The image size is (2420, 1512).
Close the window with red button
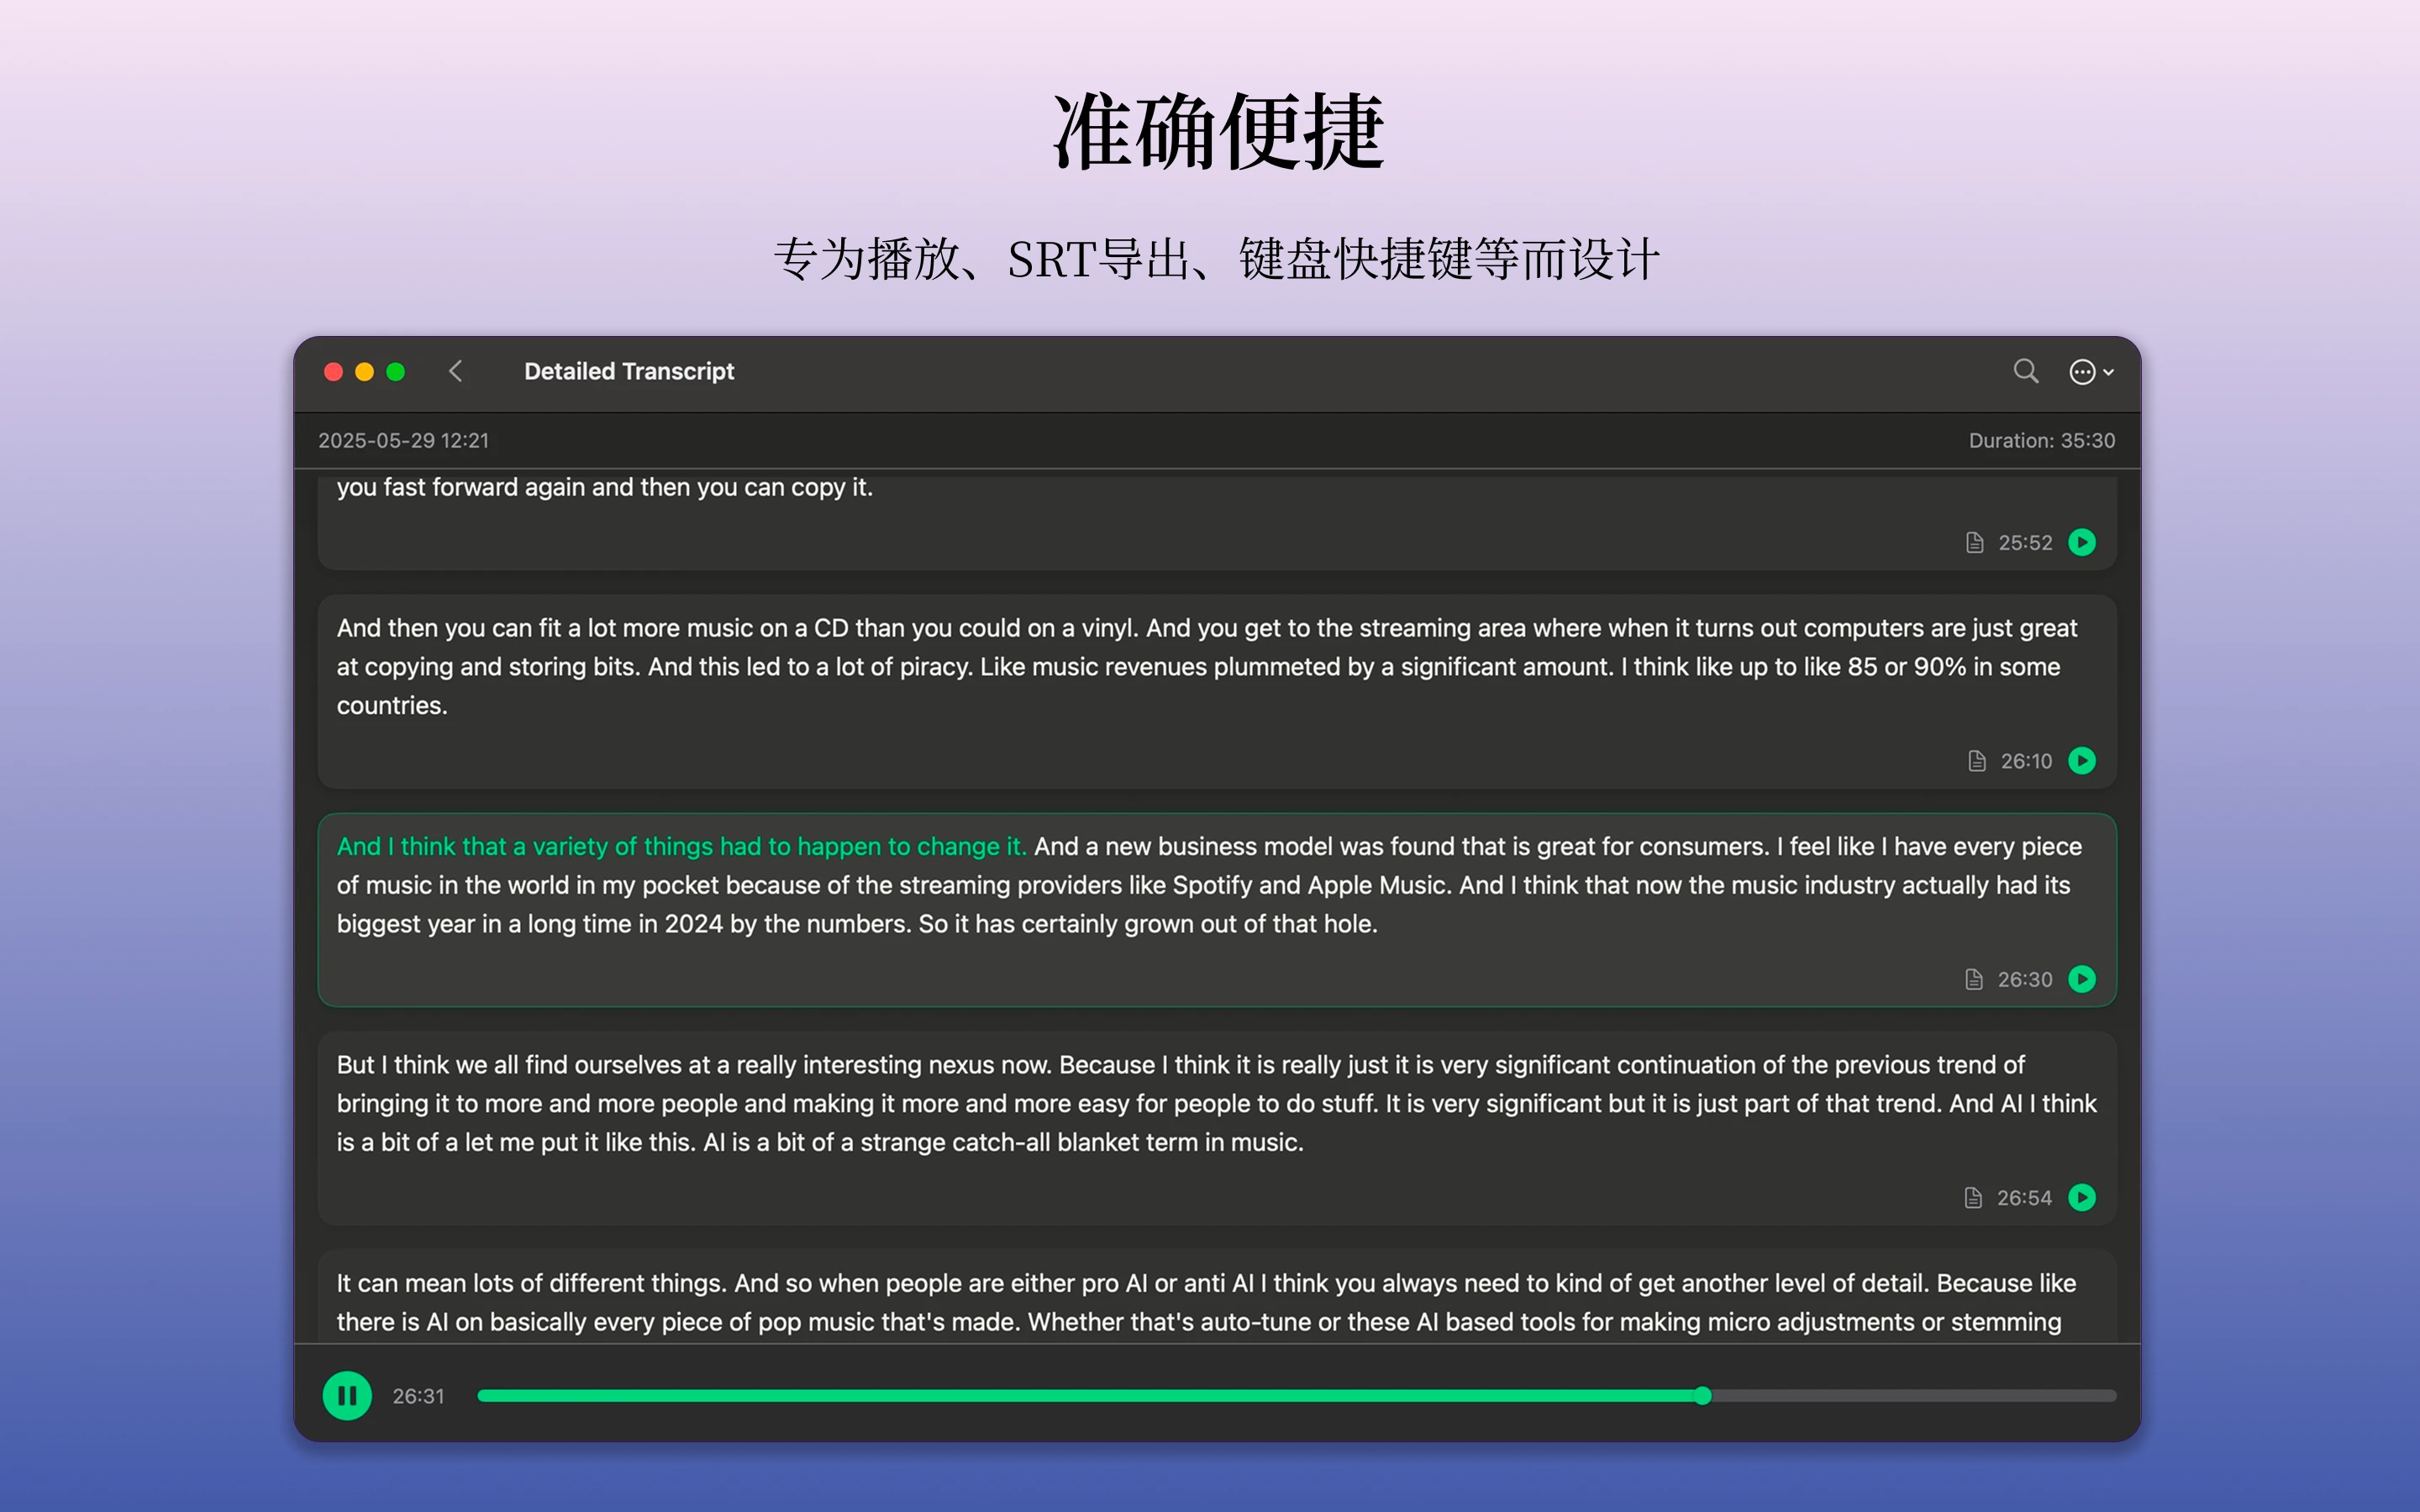pyautogui.click(x=334, y=372)
